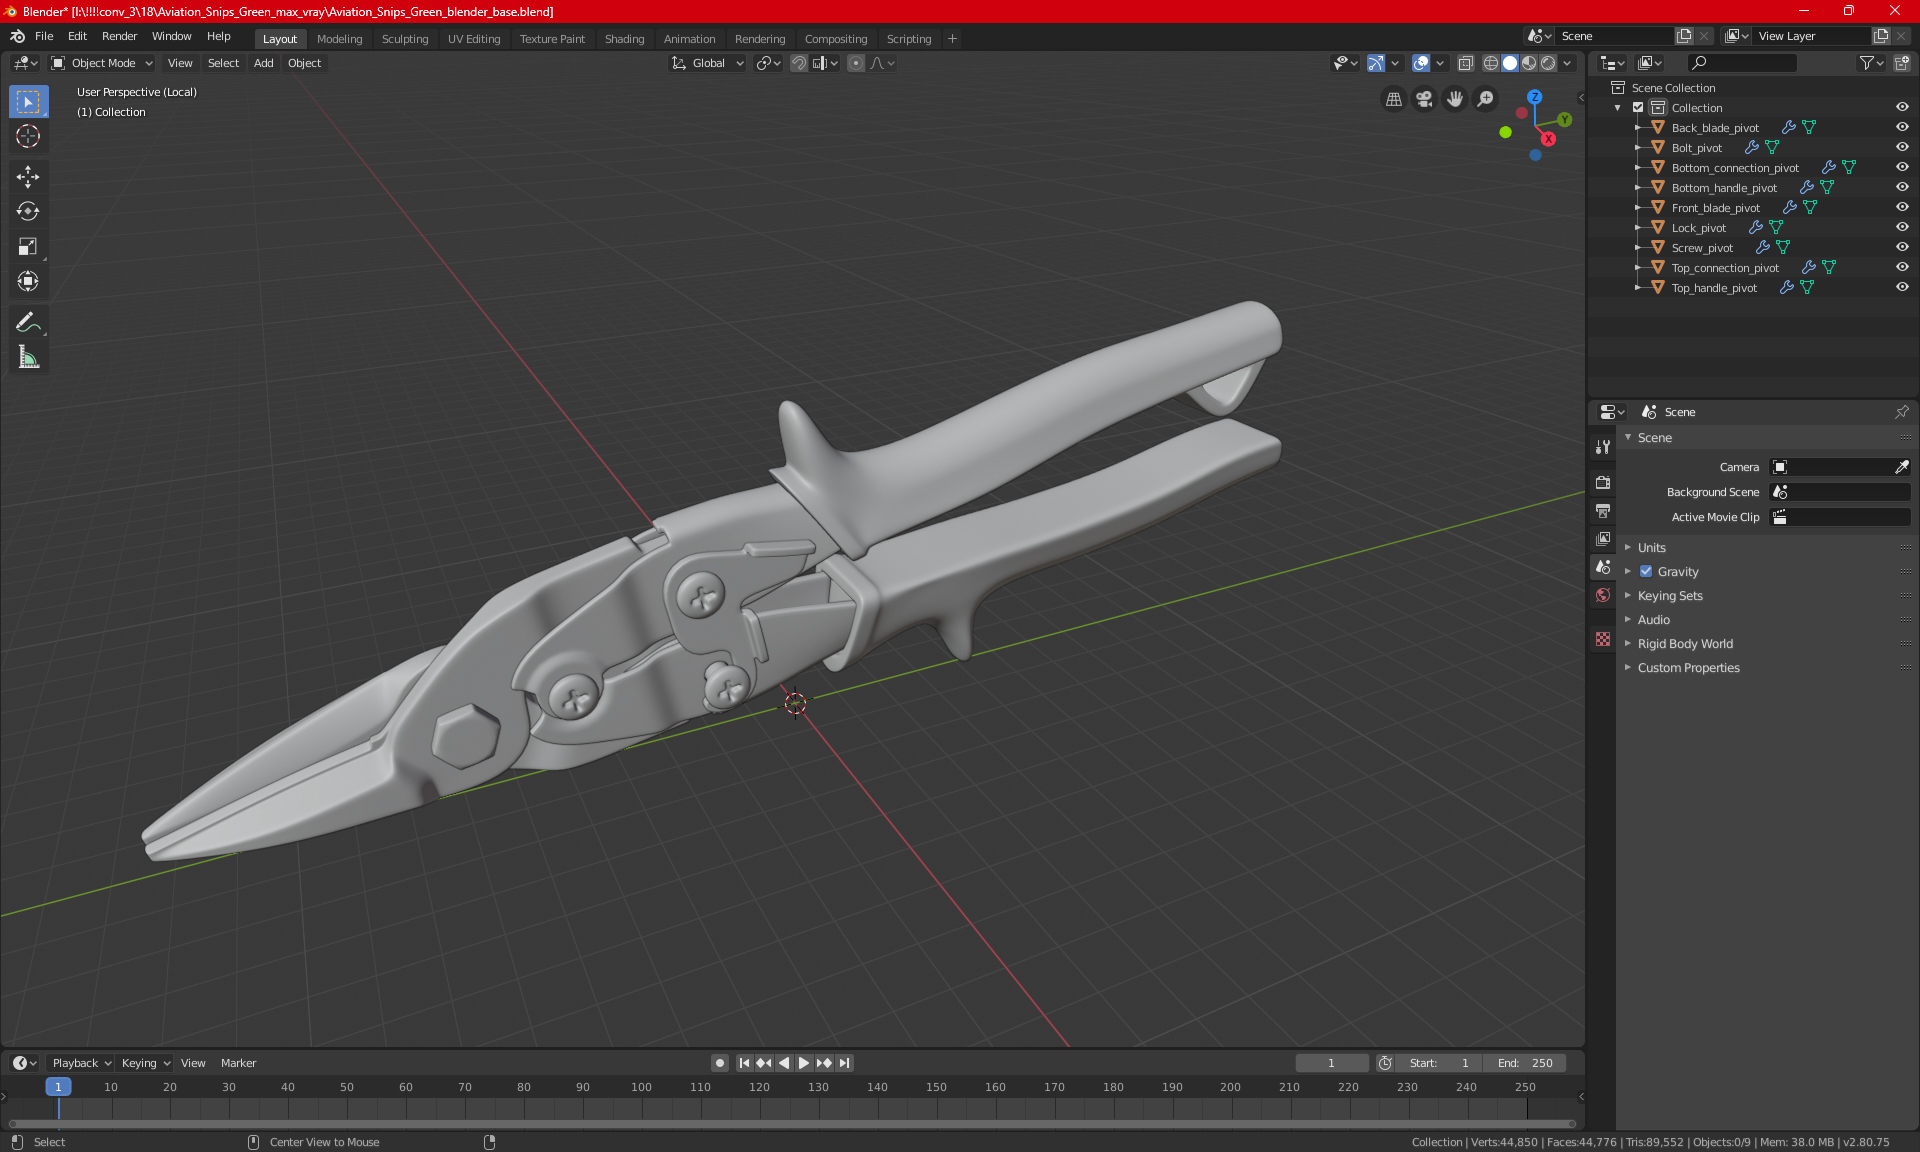Activate the Scale tool

point(28,246)
